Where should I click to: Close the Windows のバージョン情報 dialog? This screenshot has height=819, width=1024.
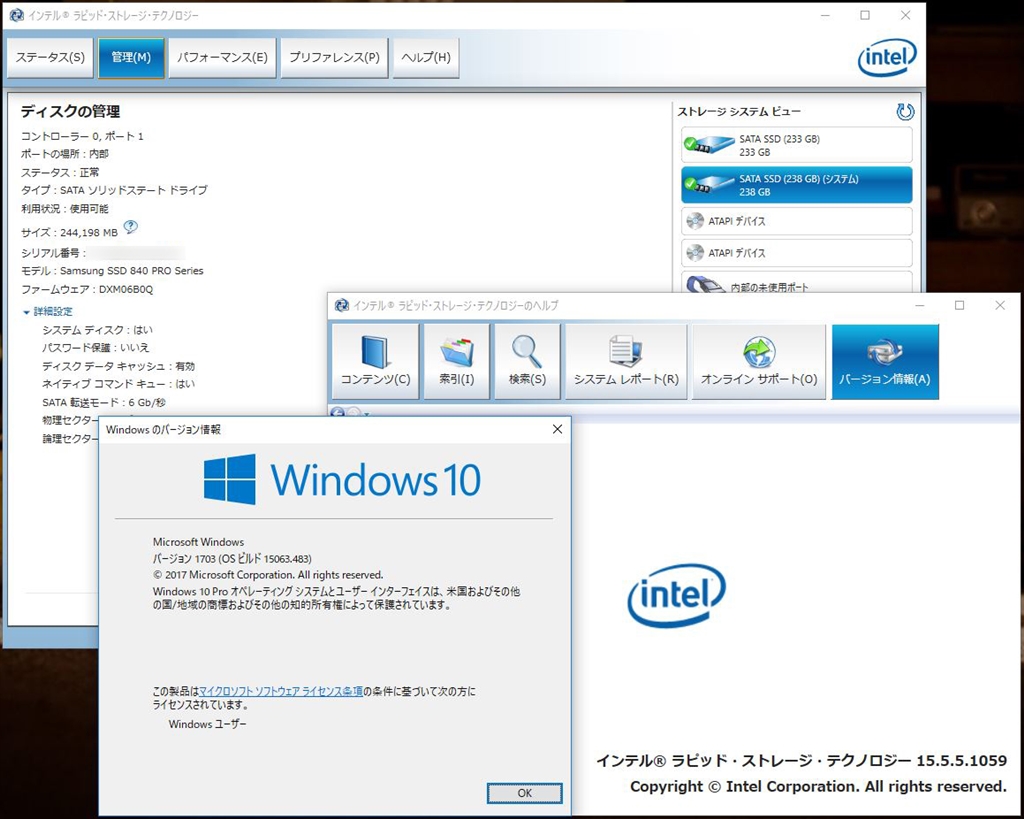point(557,429)
